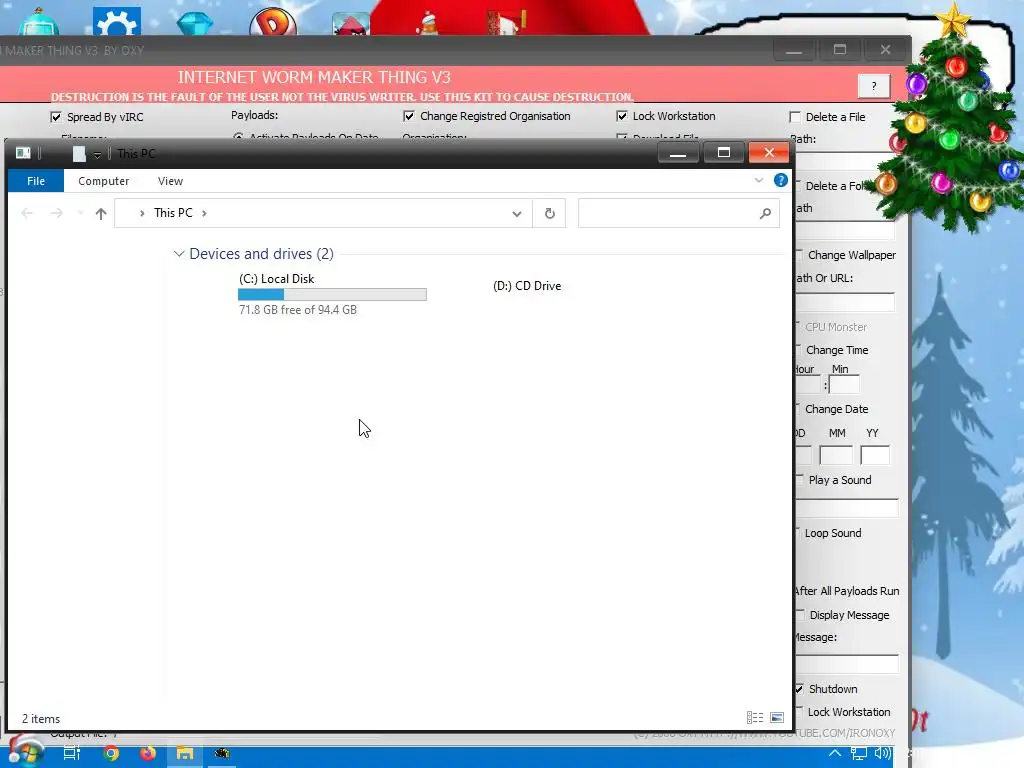Minimize the This PC window
Viewport: 1024px width, 768px height.
[x=678, y=153]
